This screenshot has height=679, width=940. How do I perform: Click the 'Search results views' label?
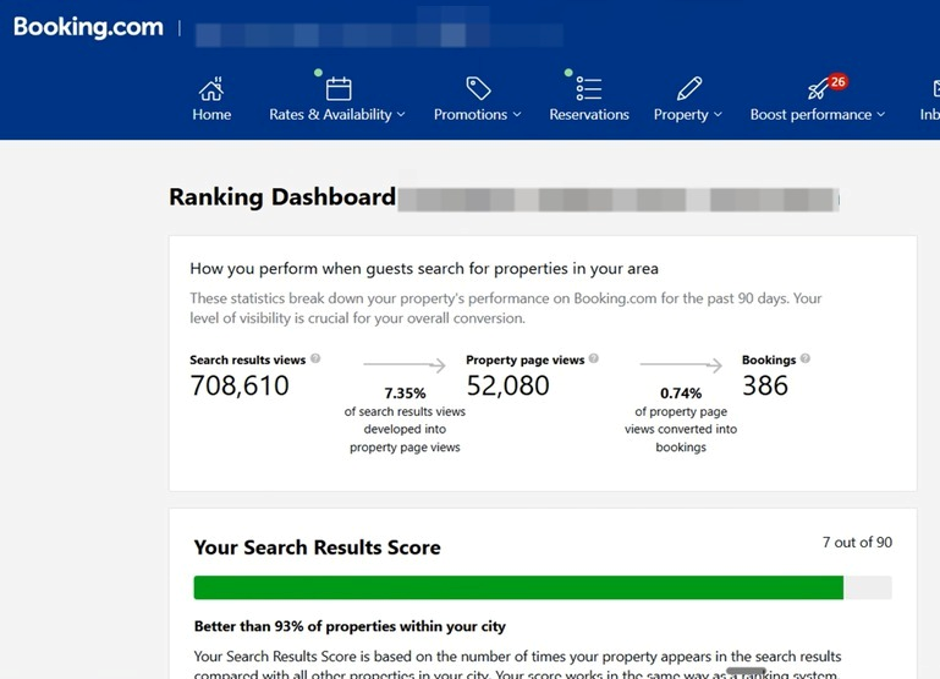click(248, 360)
